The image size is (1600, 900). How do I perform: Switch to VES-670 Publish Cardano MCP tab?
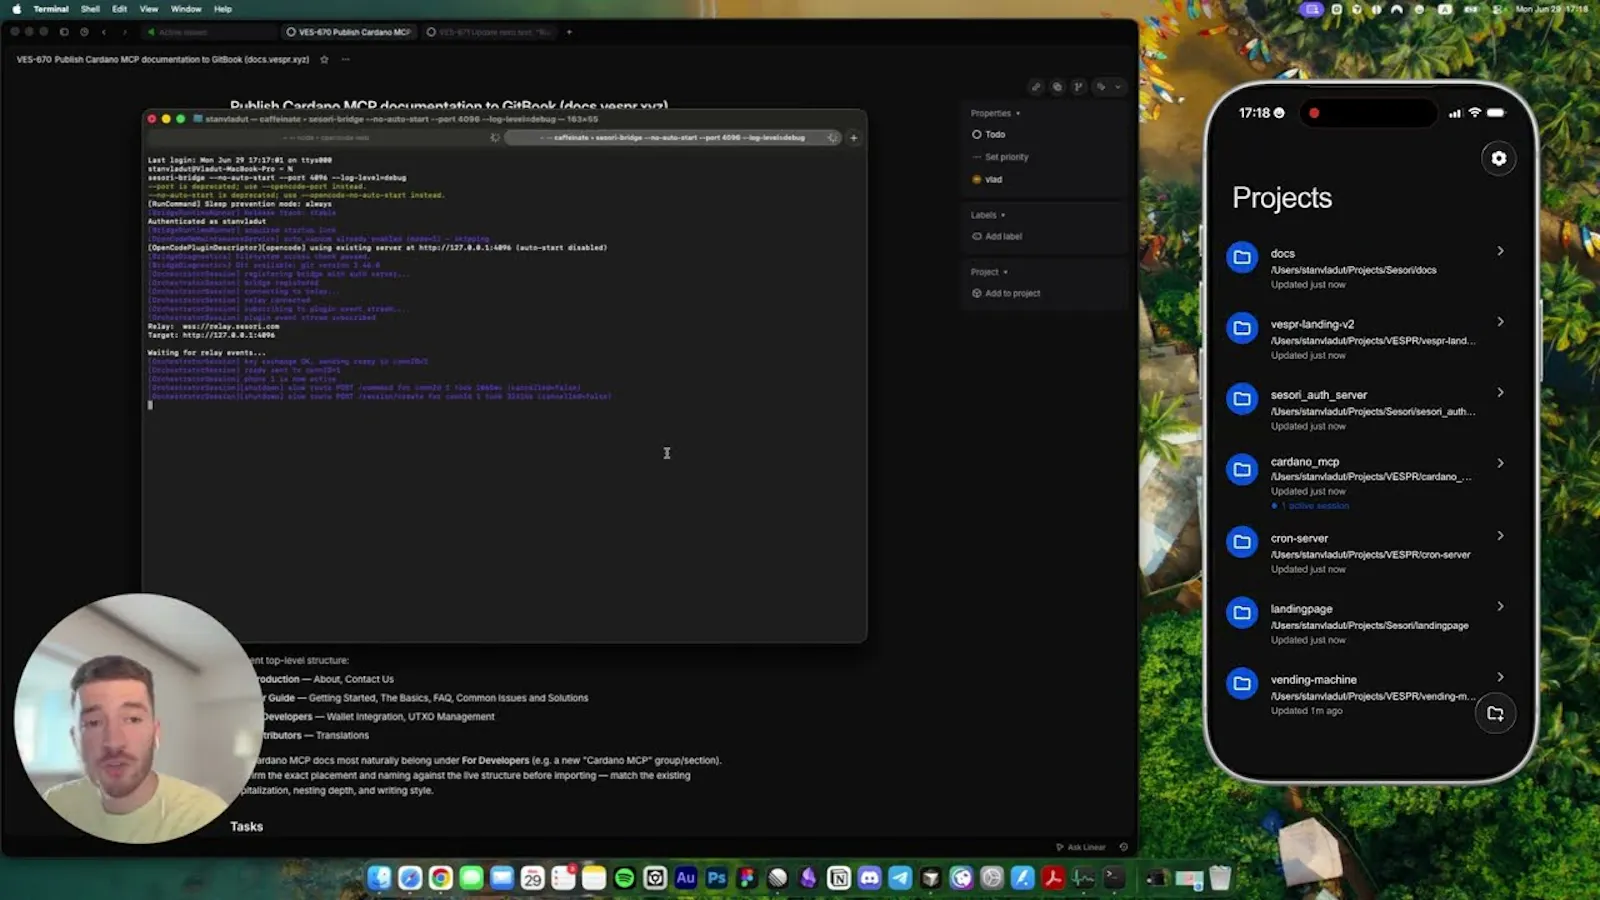[x=349, y=32]
